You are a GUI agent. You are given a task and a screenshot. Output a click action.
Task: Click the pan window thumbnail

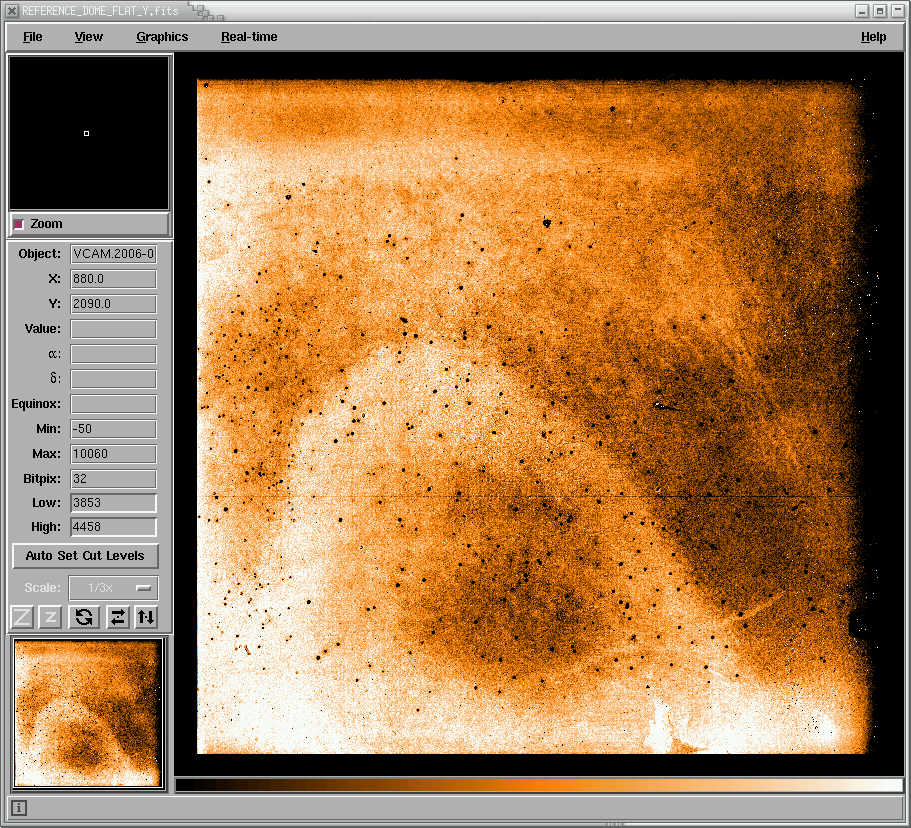pyautogui.click(x=88, y=714)
